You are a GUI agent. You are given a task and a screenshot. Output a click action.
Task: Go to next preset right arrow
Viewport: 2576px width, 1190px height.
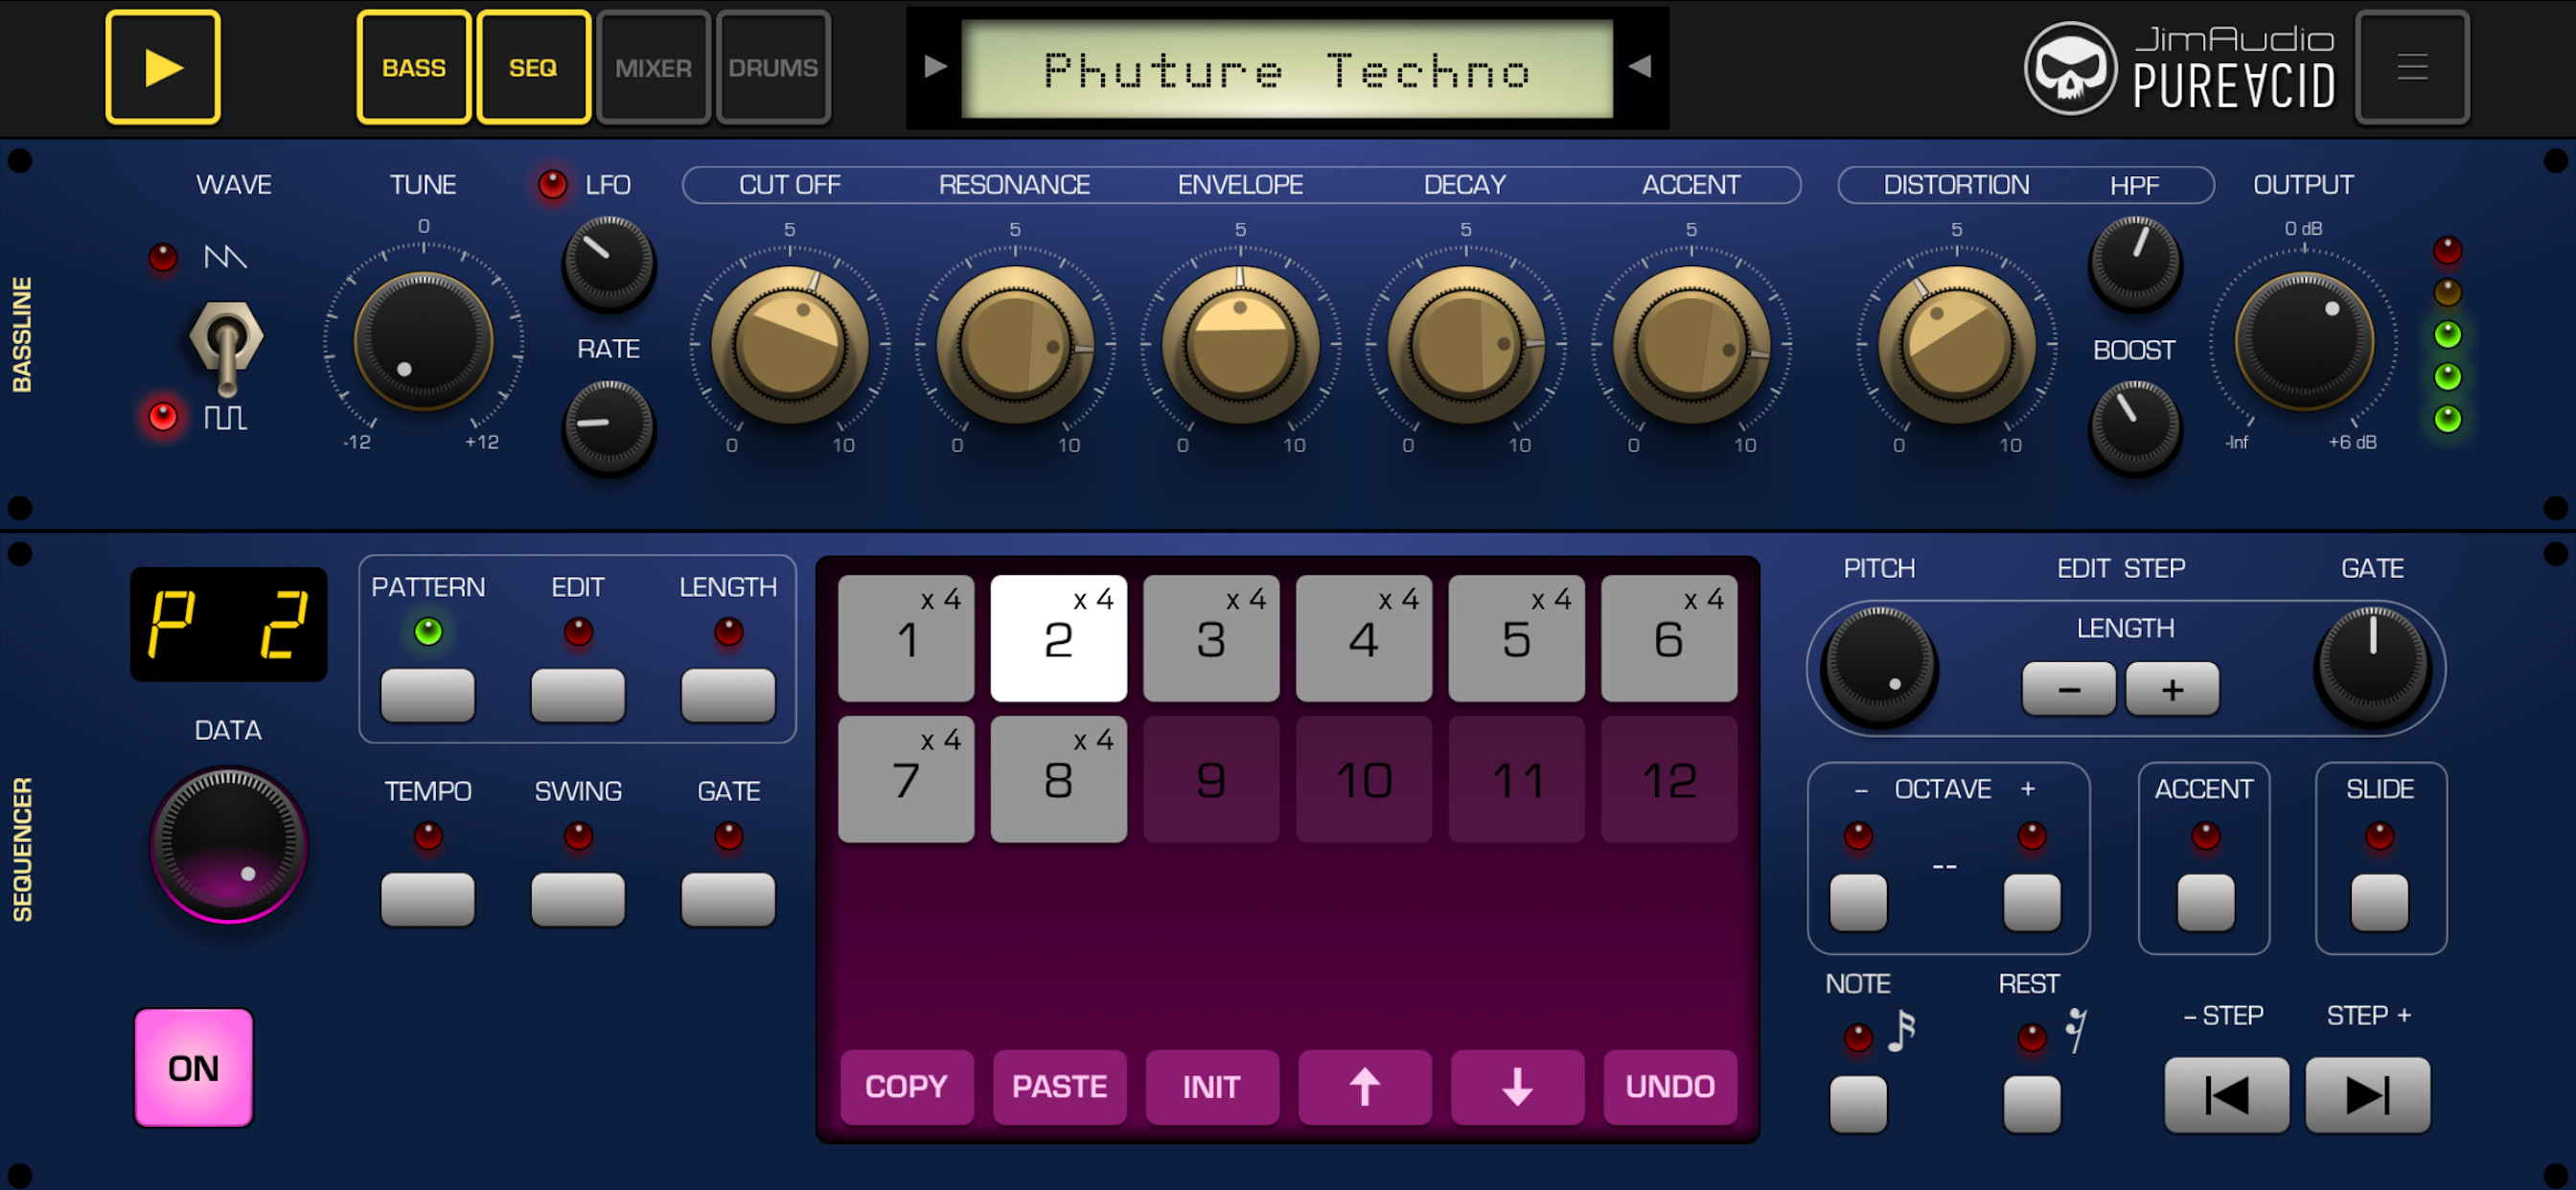1639,67
